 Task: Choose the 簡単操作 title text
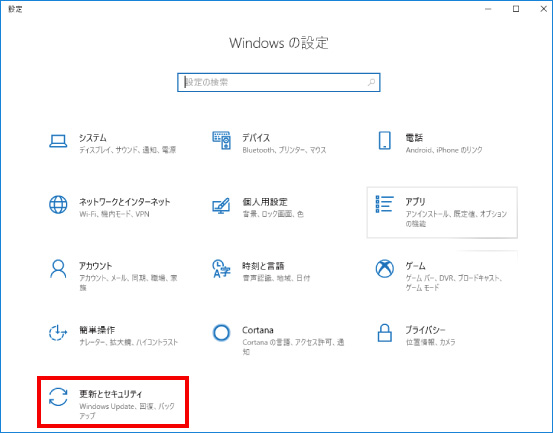click(x=97, y=330)
